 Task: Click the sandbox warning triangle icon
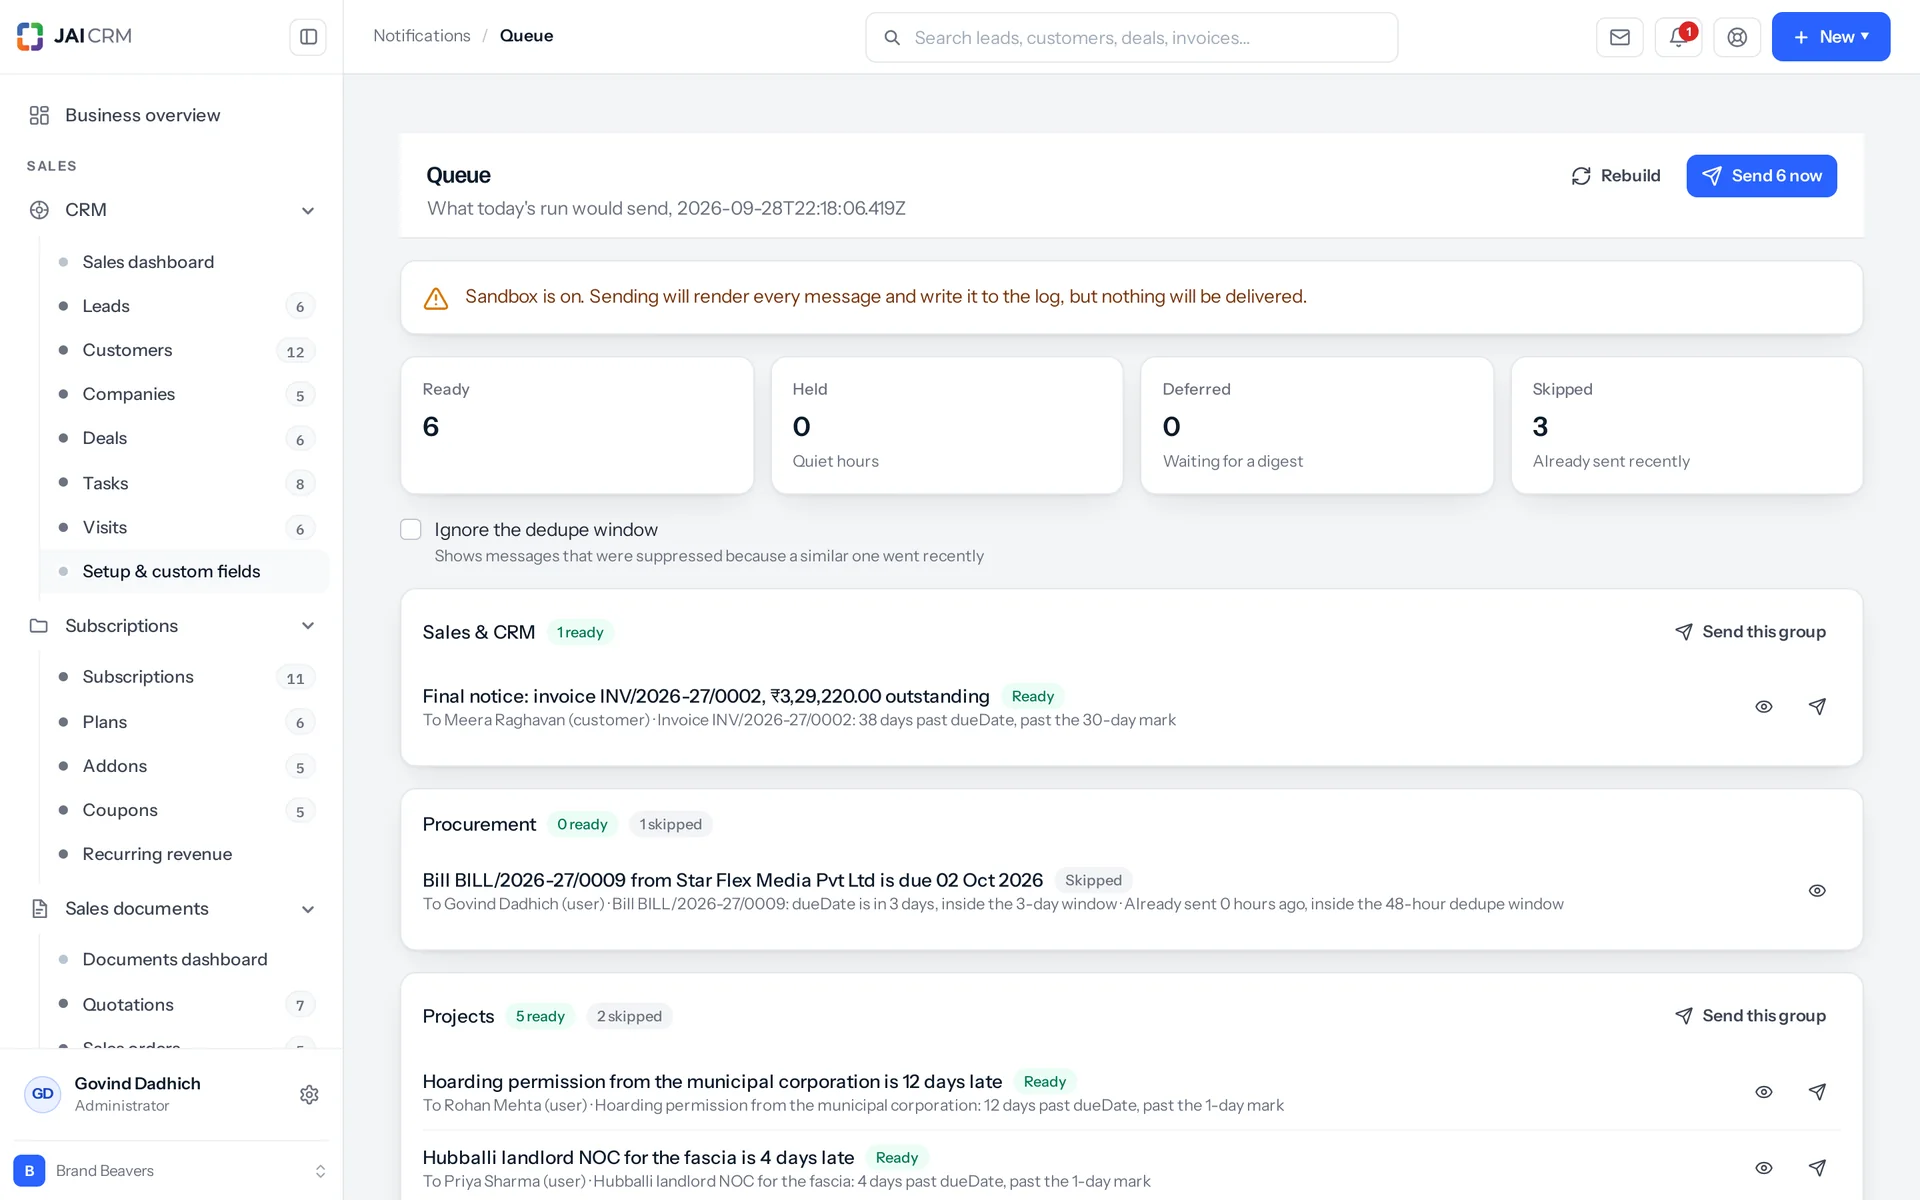[x=436, y=298]
